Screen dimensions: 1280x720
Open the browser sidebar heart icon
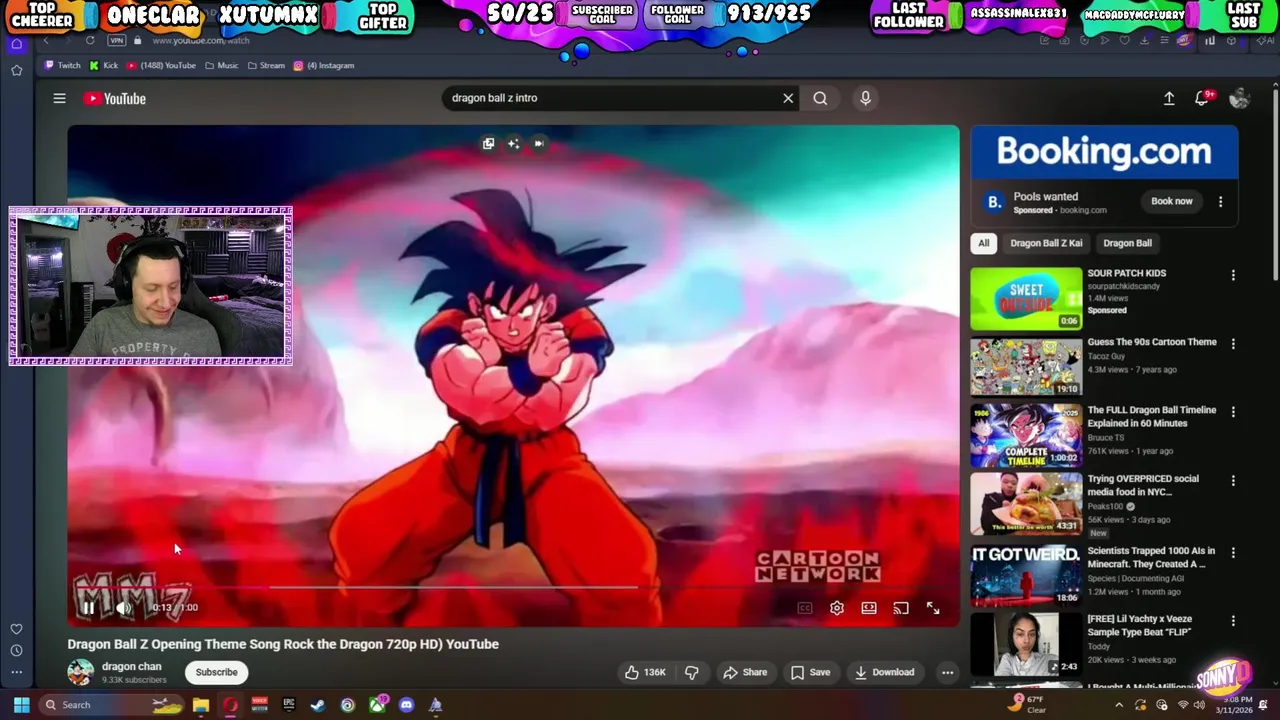point(16,629)
